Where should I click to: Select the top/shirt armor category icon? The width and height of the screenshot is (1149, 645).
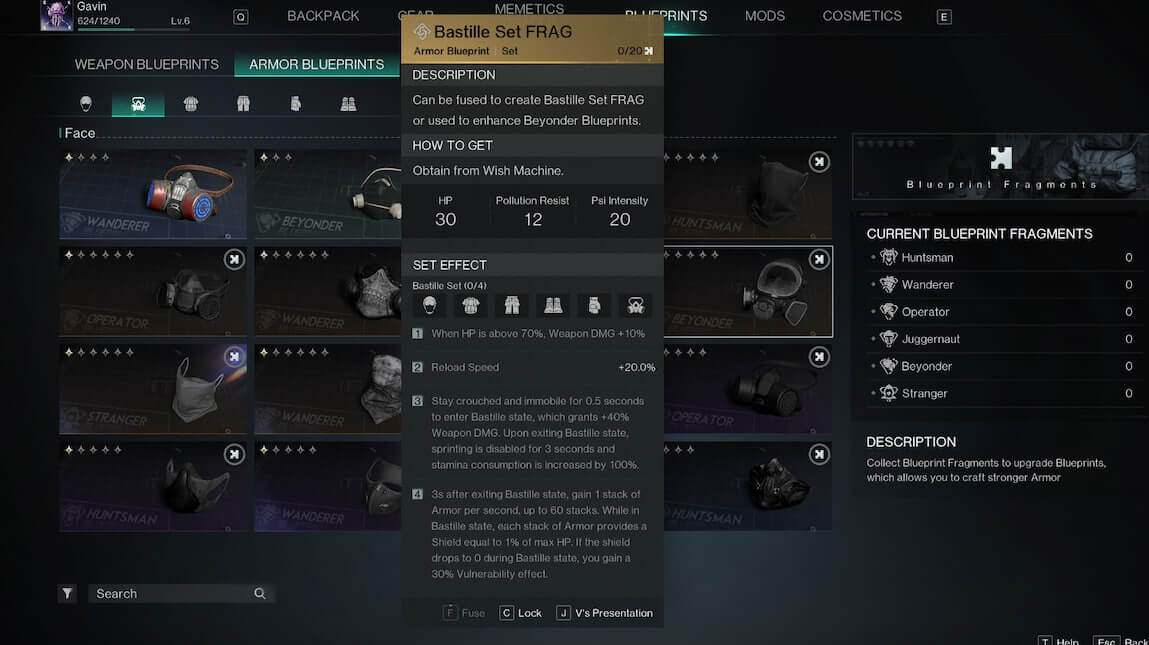[191, 103]
